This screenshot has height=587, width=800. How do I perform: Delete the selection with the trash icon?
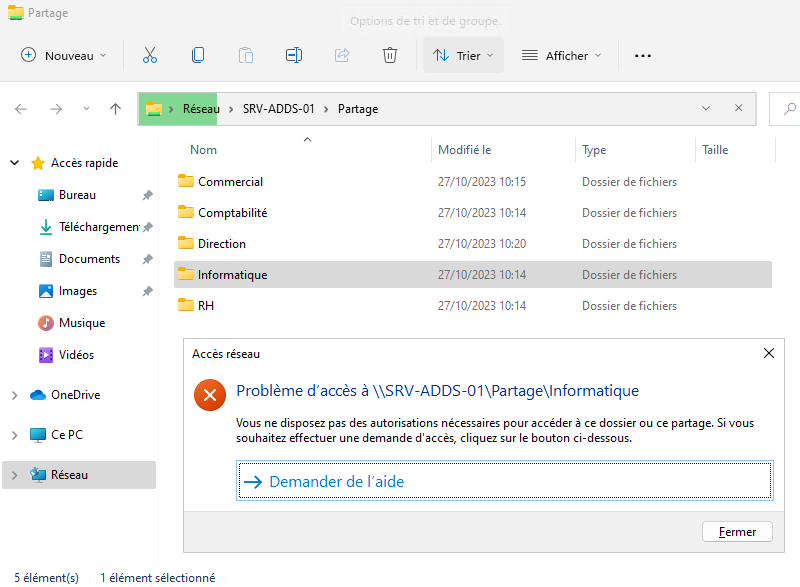[x=390, y=55]
